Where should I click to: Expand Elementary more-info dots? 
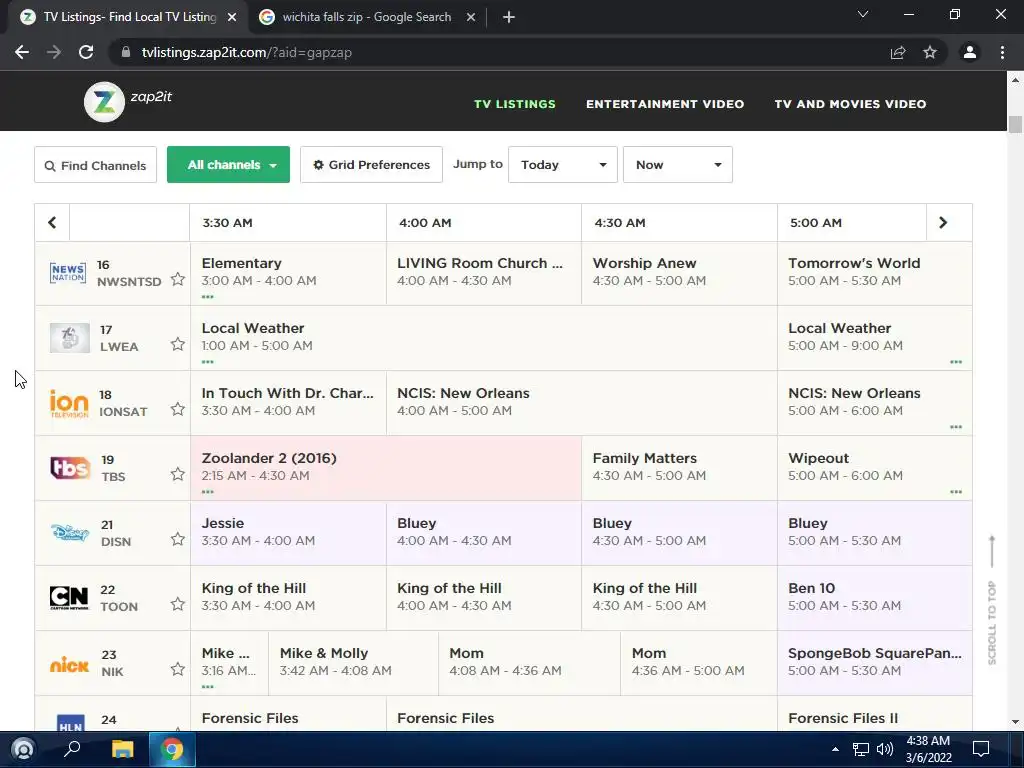pyautogui.click(x=208, y=297)
